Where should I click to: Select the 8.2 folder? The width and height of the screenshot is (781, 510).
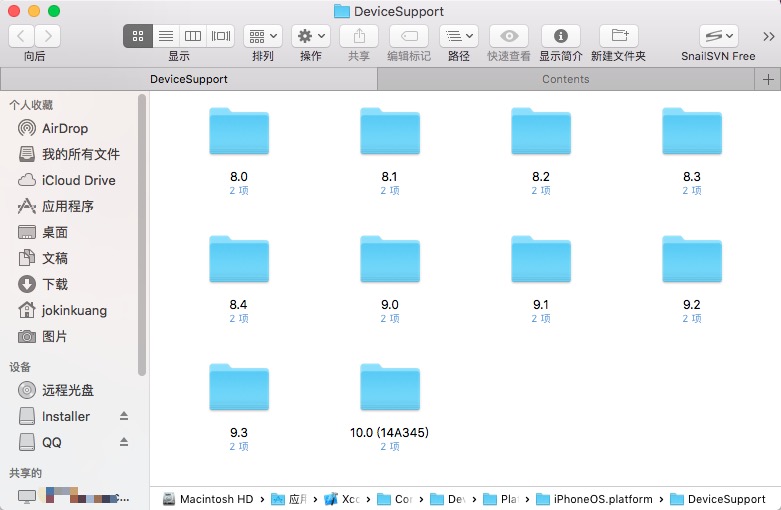(541, 131)
